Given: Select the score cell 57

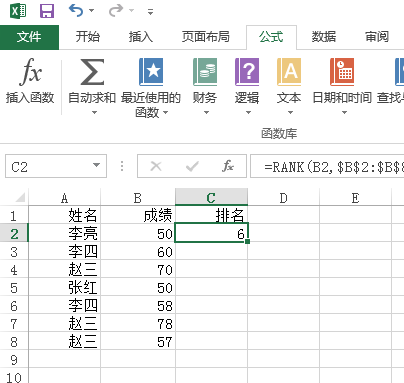Looking at the screenshot, I should pyautogui.click(x=138, y=341).
